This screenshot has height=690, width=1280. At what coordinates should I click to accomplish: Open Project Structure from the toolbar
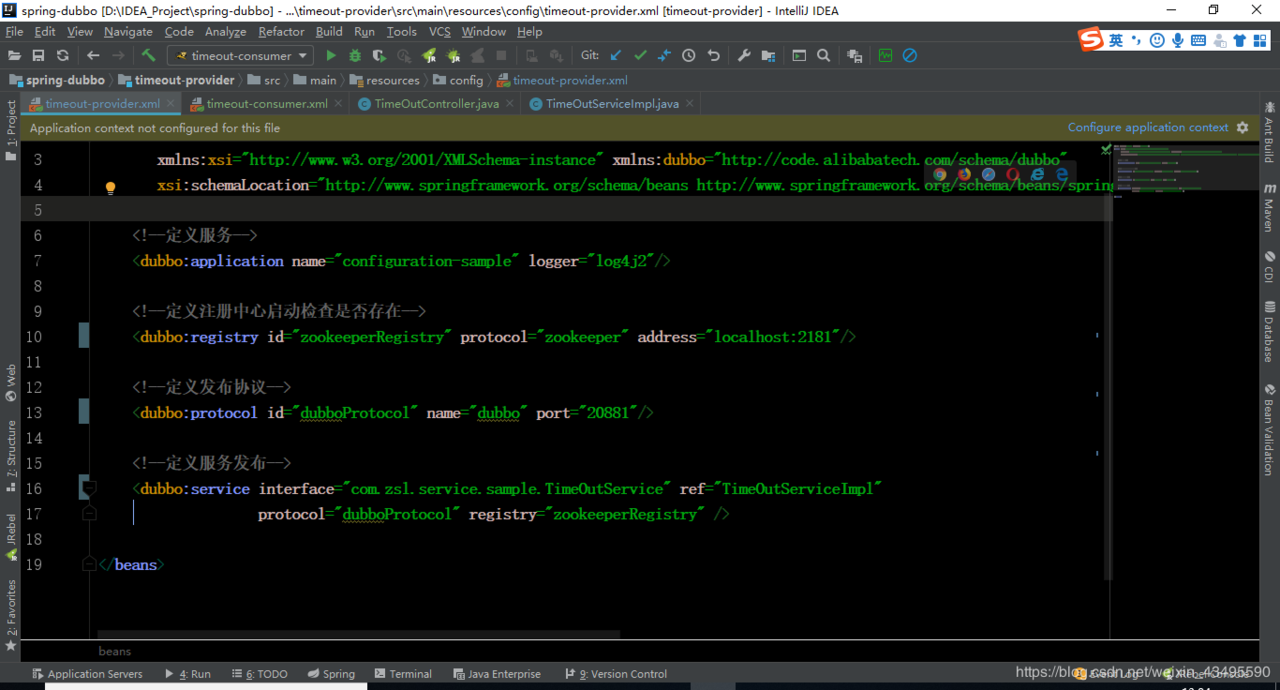tap(768, 56)
